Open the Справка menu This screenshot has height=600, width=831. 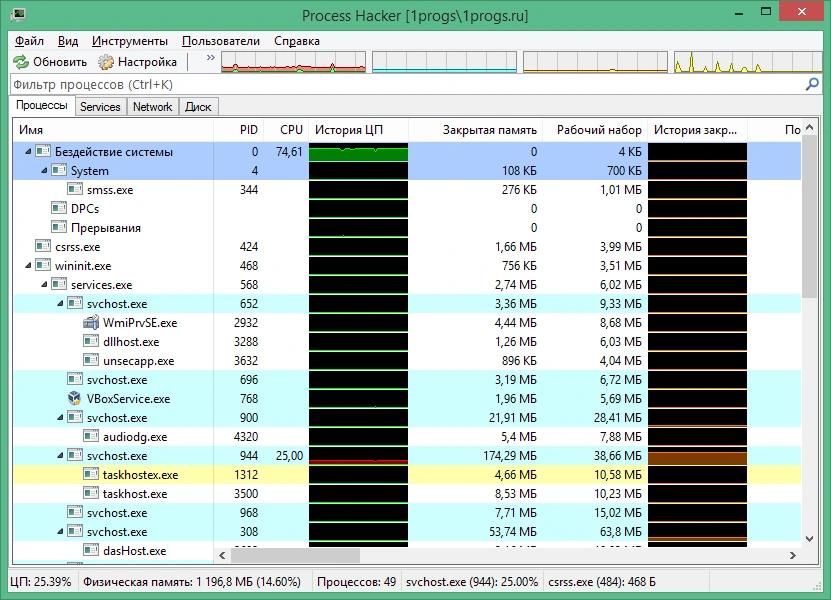point(297,41)
